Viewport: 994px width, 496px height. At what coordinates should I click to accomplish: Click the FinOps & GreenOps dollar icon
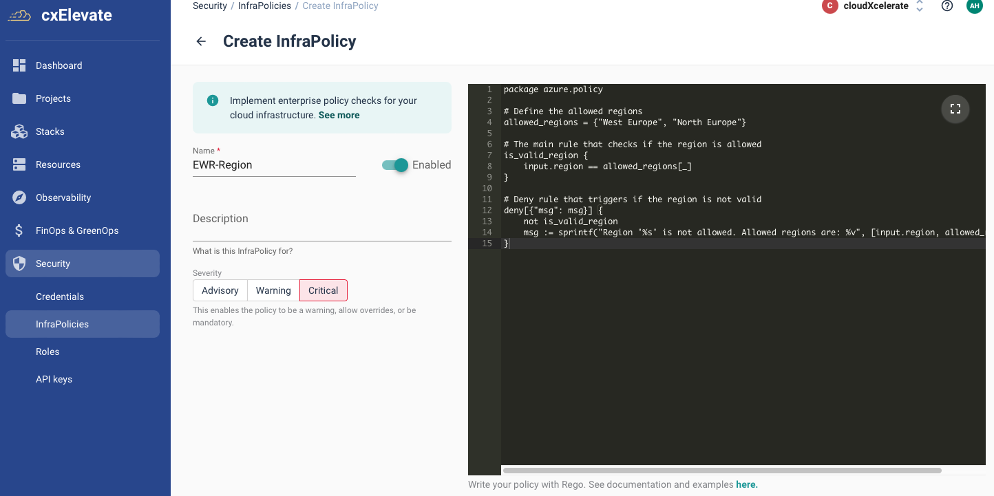point(19,230)
